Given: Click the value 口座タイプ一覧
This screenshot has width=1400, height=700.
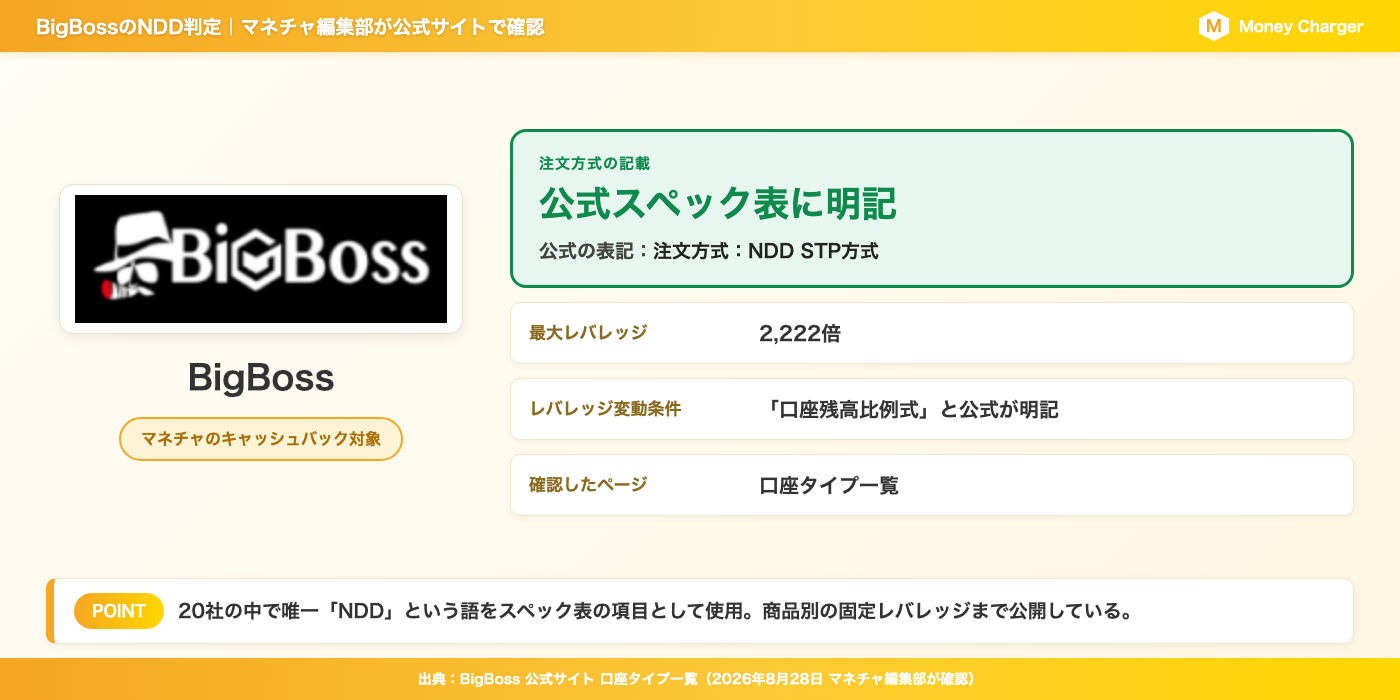Looking at the screenshot, I should click(x=829, y=486).
